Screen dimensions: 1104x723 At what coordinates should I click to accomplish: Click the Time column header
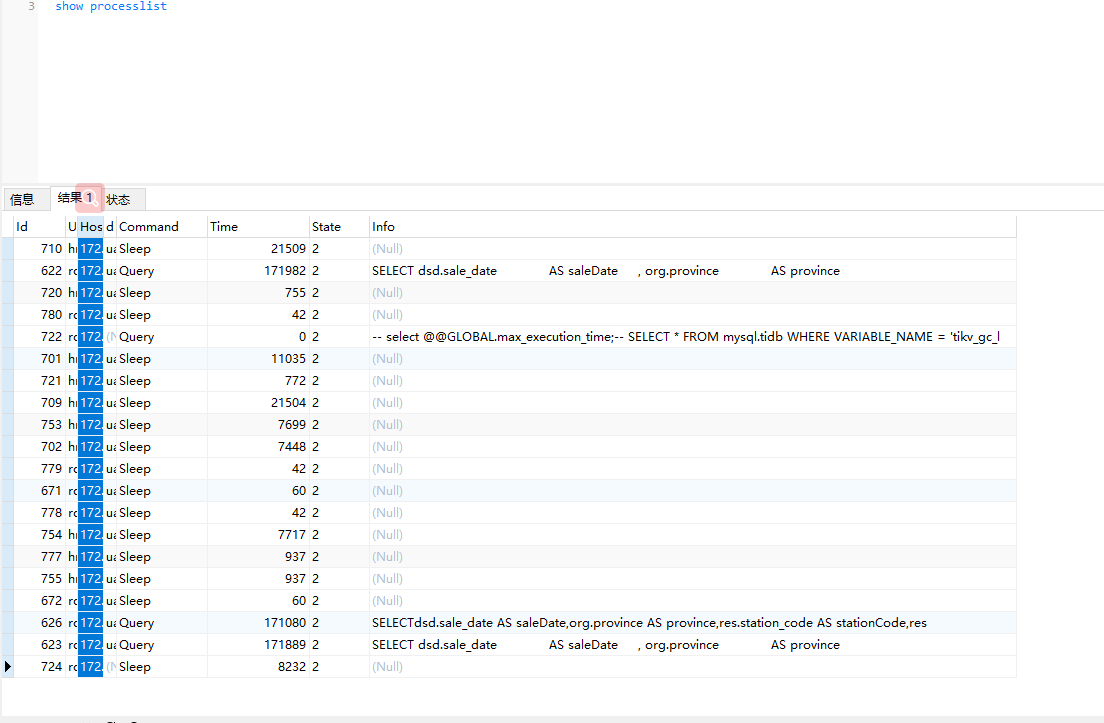(257, 227)
